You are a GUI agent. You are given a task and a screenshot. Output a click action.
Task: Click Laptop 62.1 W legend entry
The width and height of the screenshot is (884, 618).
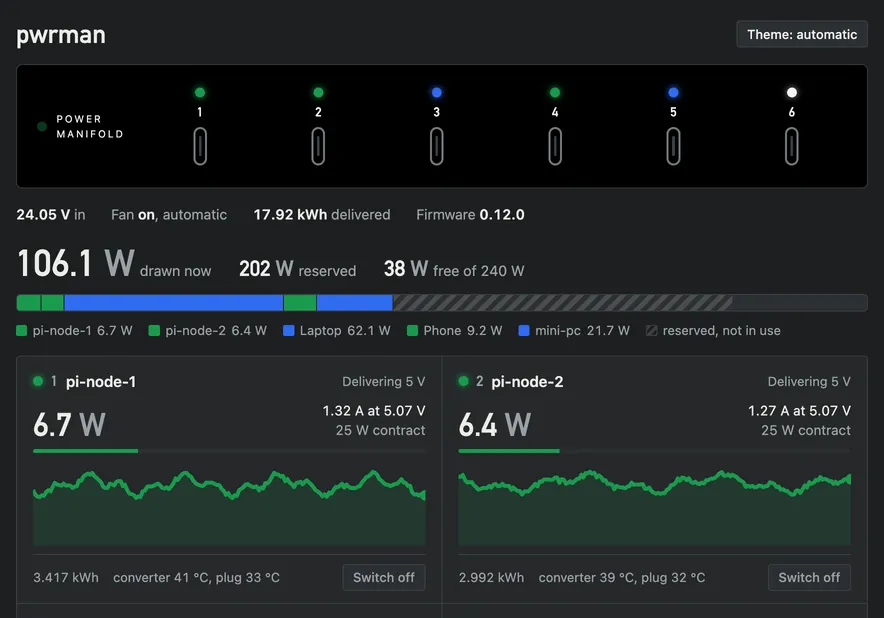pos(337,330)
